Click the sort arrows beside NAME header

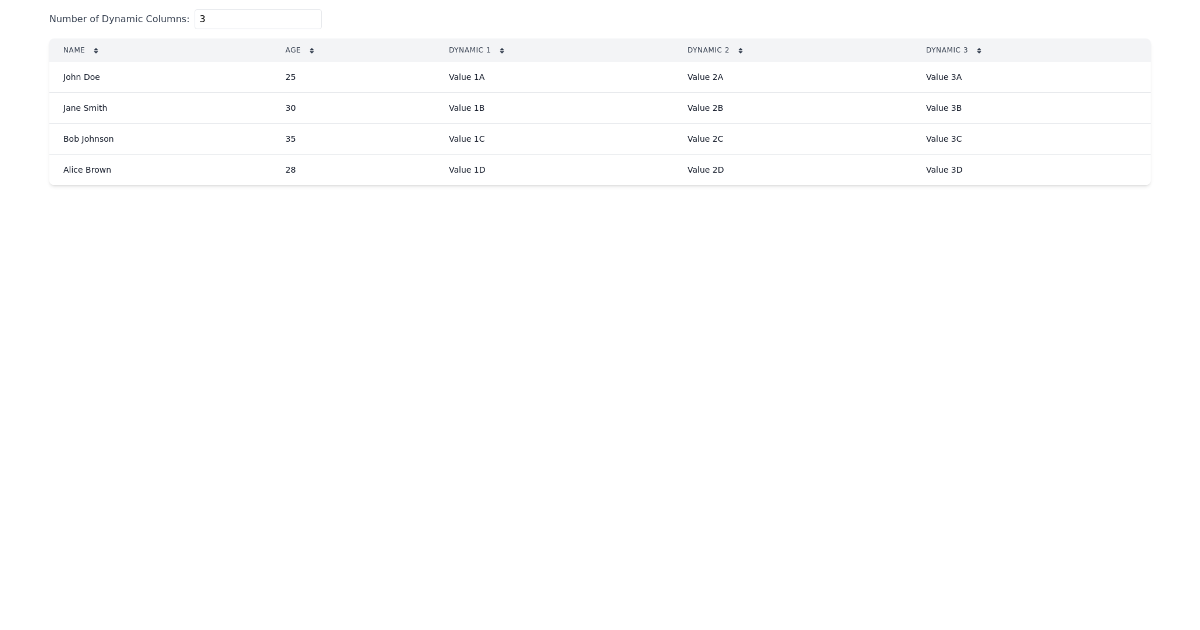(96, 50)
